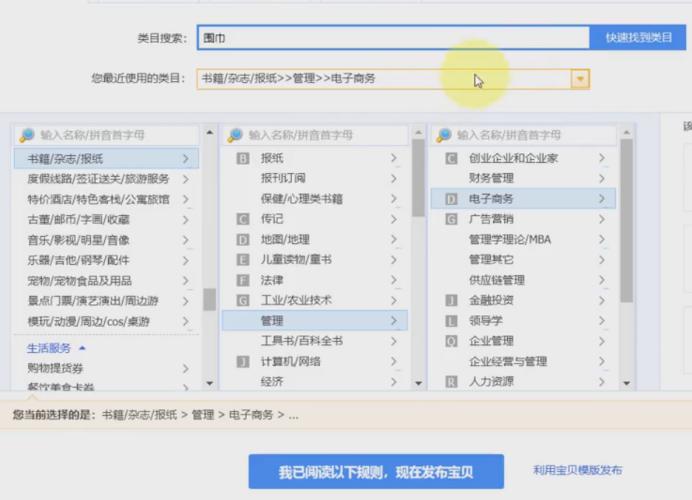Select 乐器/吉他/钢琴/配件 category
692x500 pixels.
106,260
